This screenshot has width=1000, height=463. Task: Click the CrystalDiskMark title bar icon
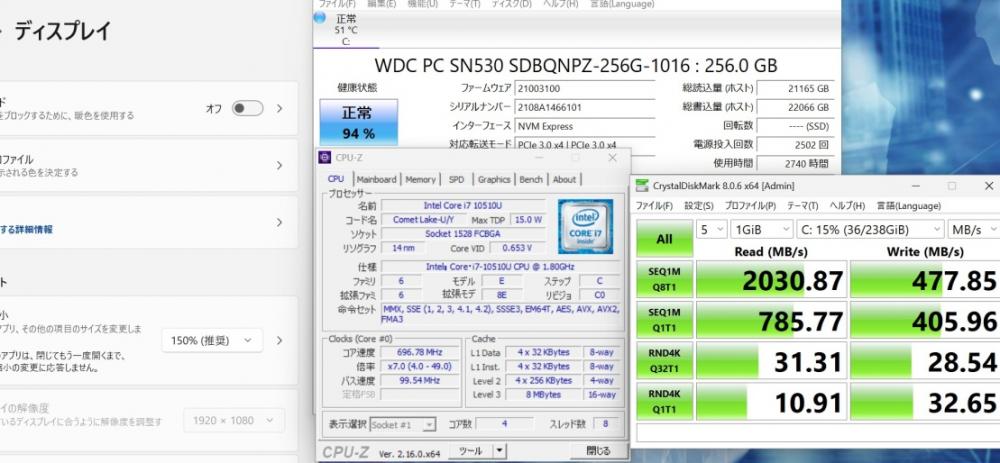click(x=641, y=186)
